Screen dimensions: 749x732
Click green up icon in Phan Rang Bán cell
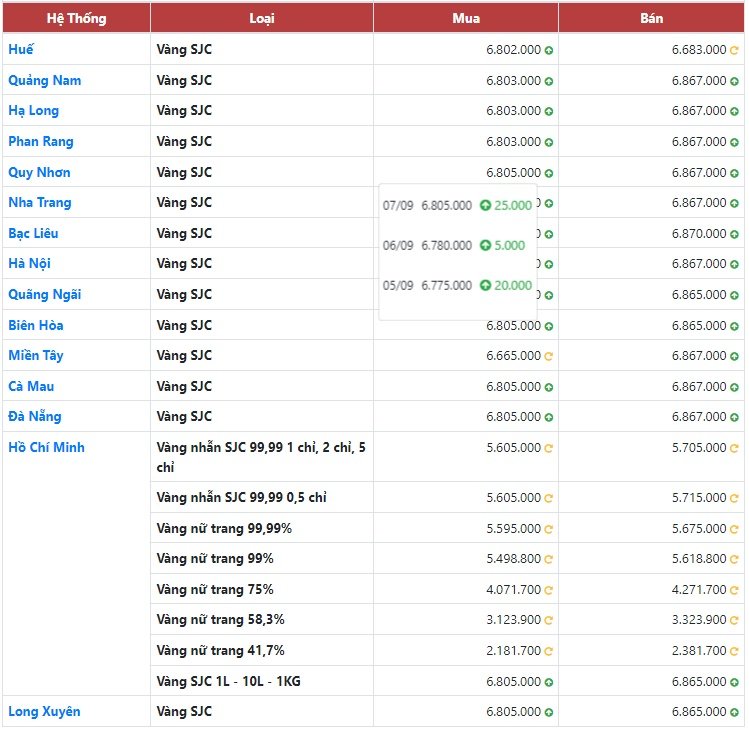[734, 142]
